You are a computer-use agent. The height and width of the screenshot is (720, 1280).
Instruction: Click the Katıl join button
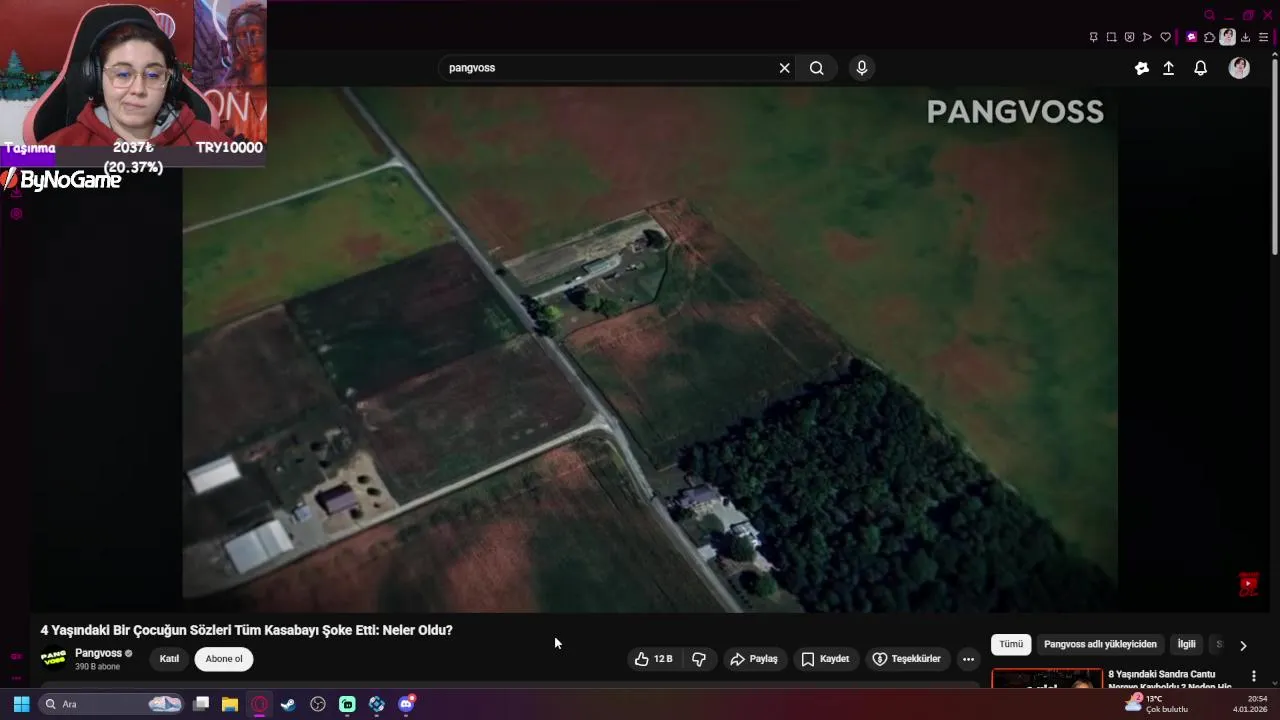click(x=169, y=659)
